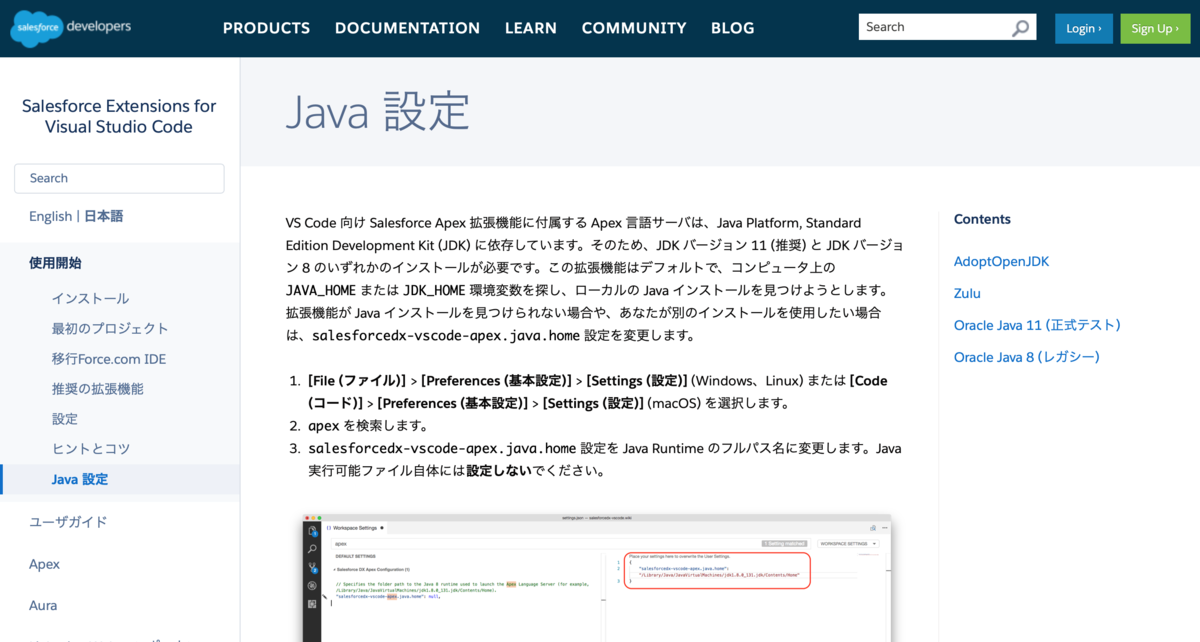Screen dimensions: 1200x642
Task: Click the sidebar Search input field
Action: 119,178
